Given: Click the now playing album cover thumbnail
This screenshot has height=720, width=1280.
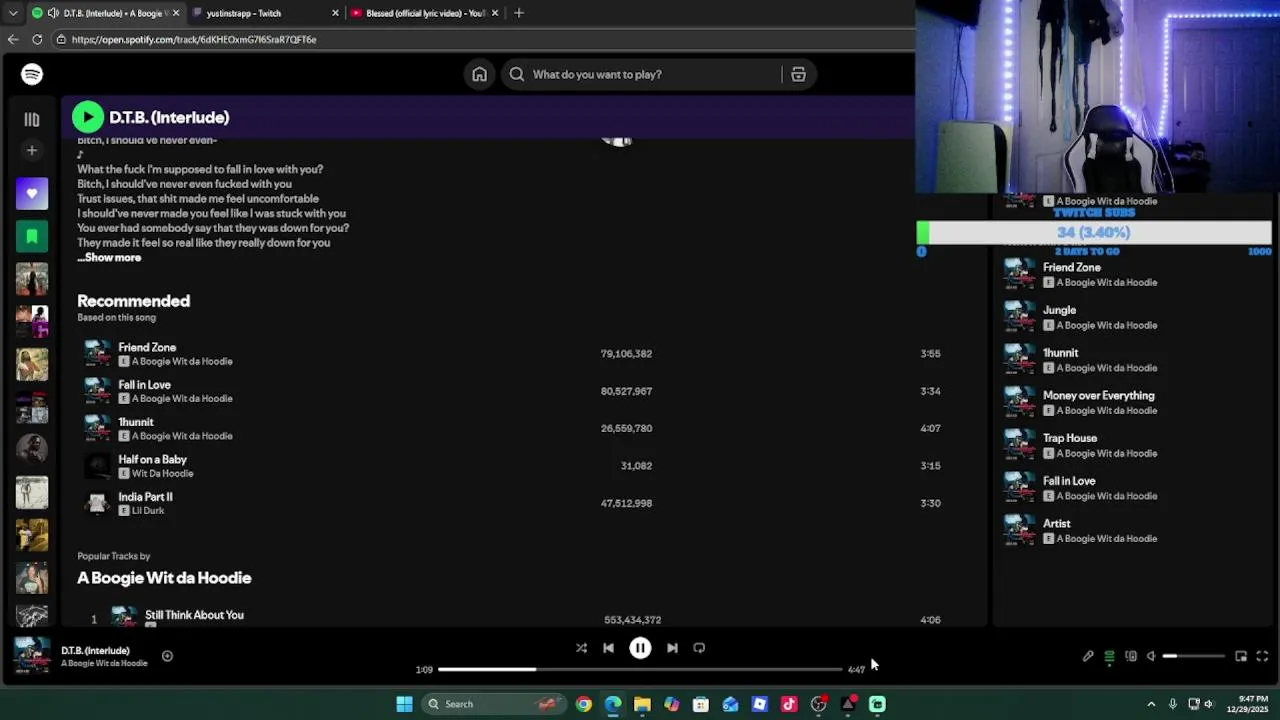Looking at the screenshot, I should pos(32,656).
